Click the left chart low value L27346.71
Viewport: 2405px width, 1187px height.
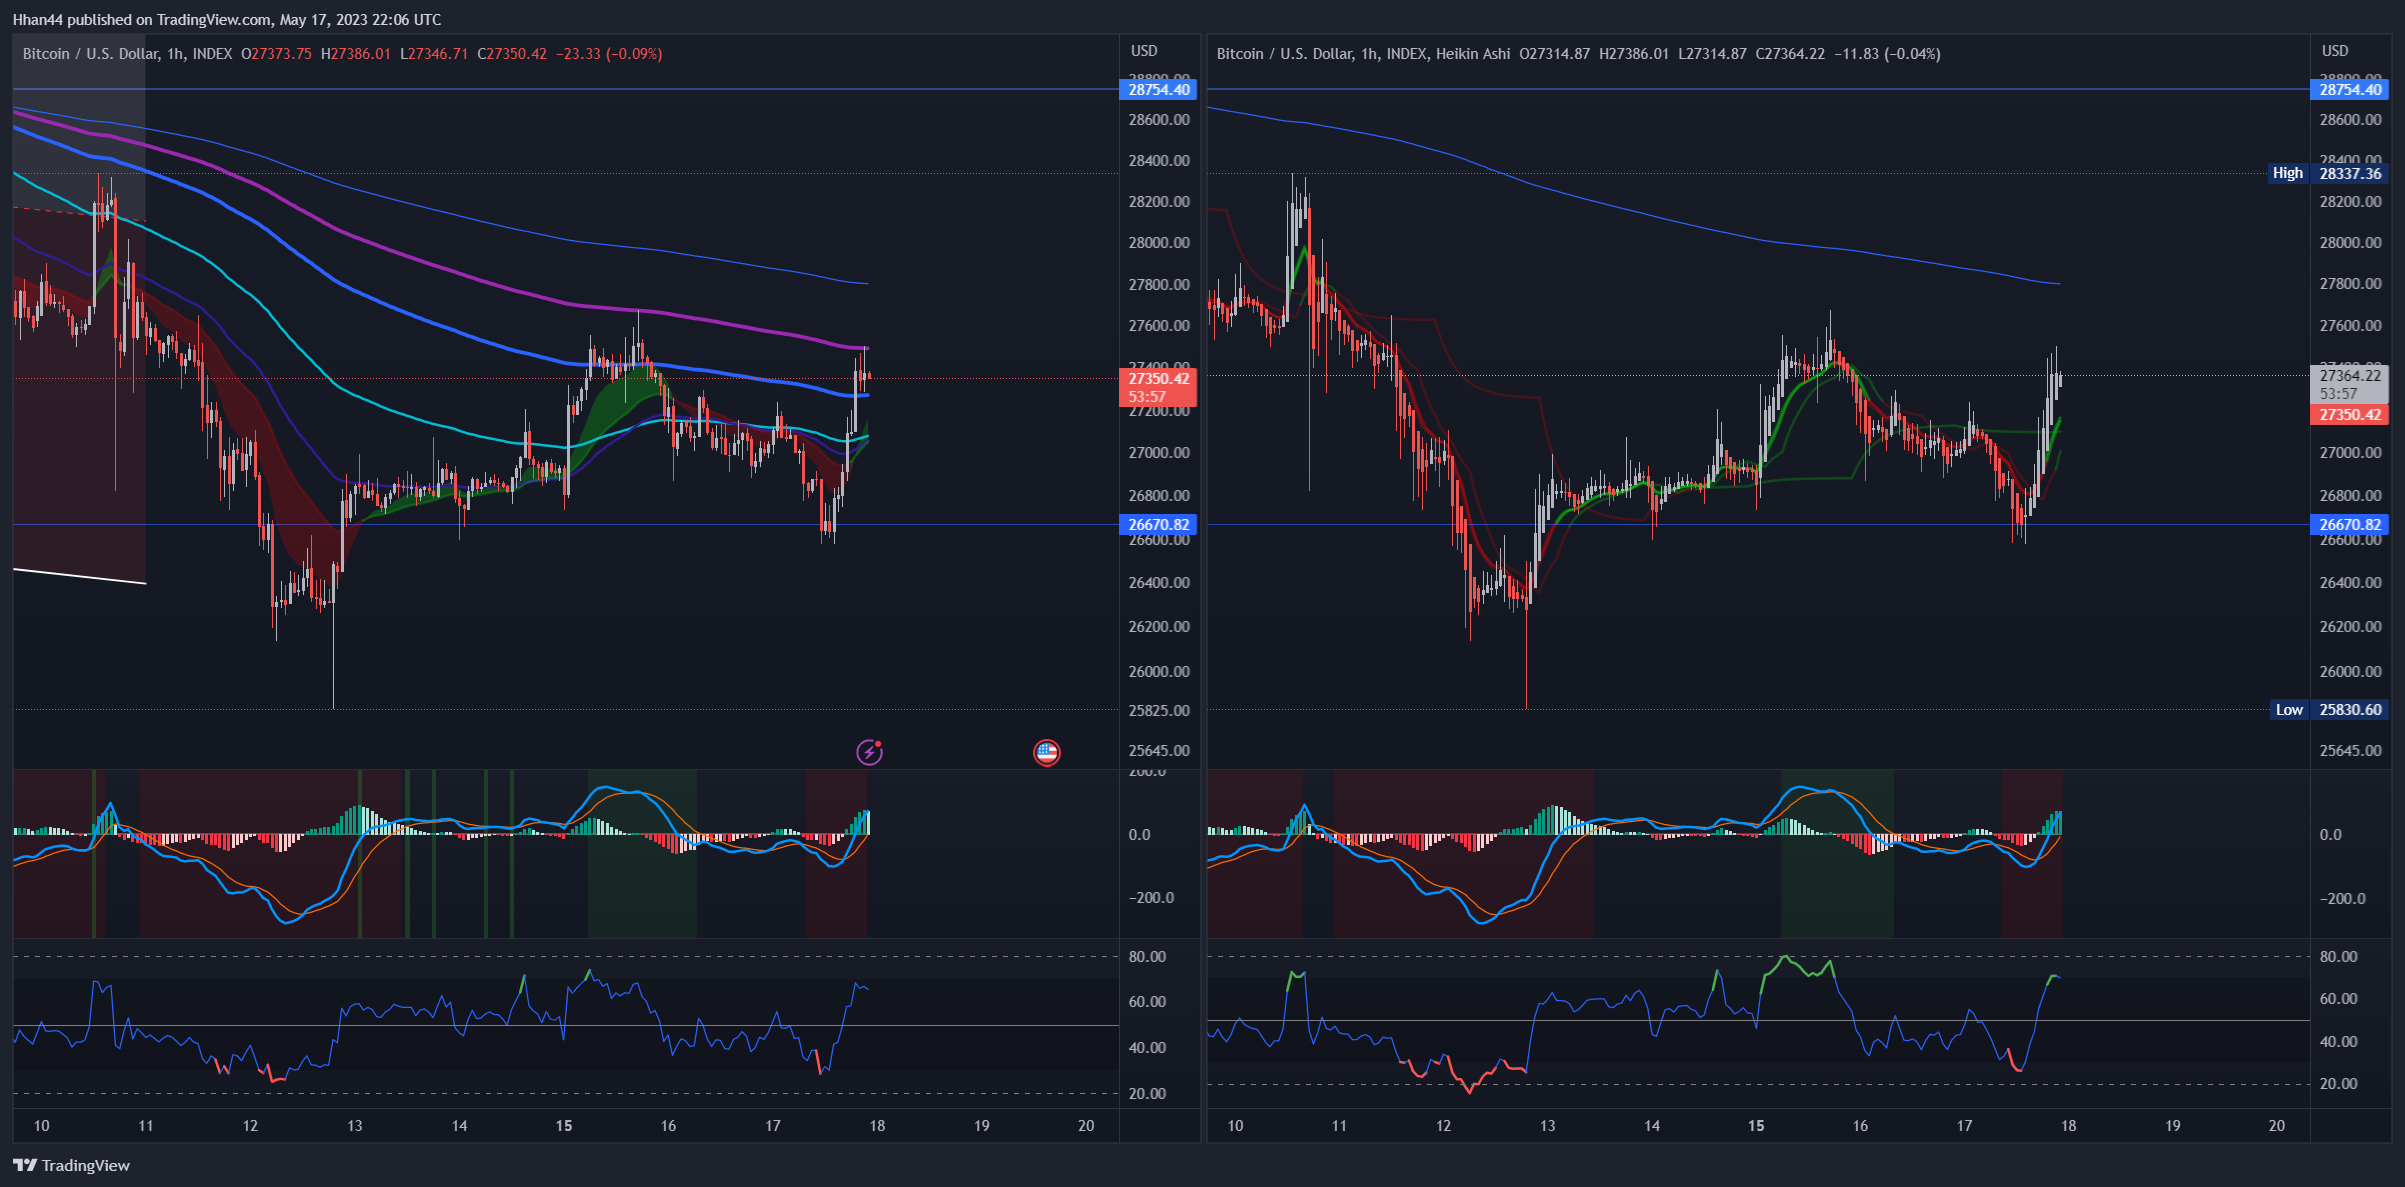pyautogui.click(x=434, y=54)
